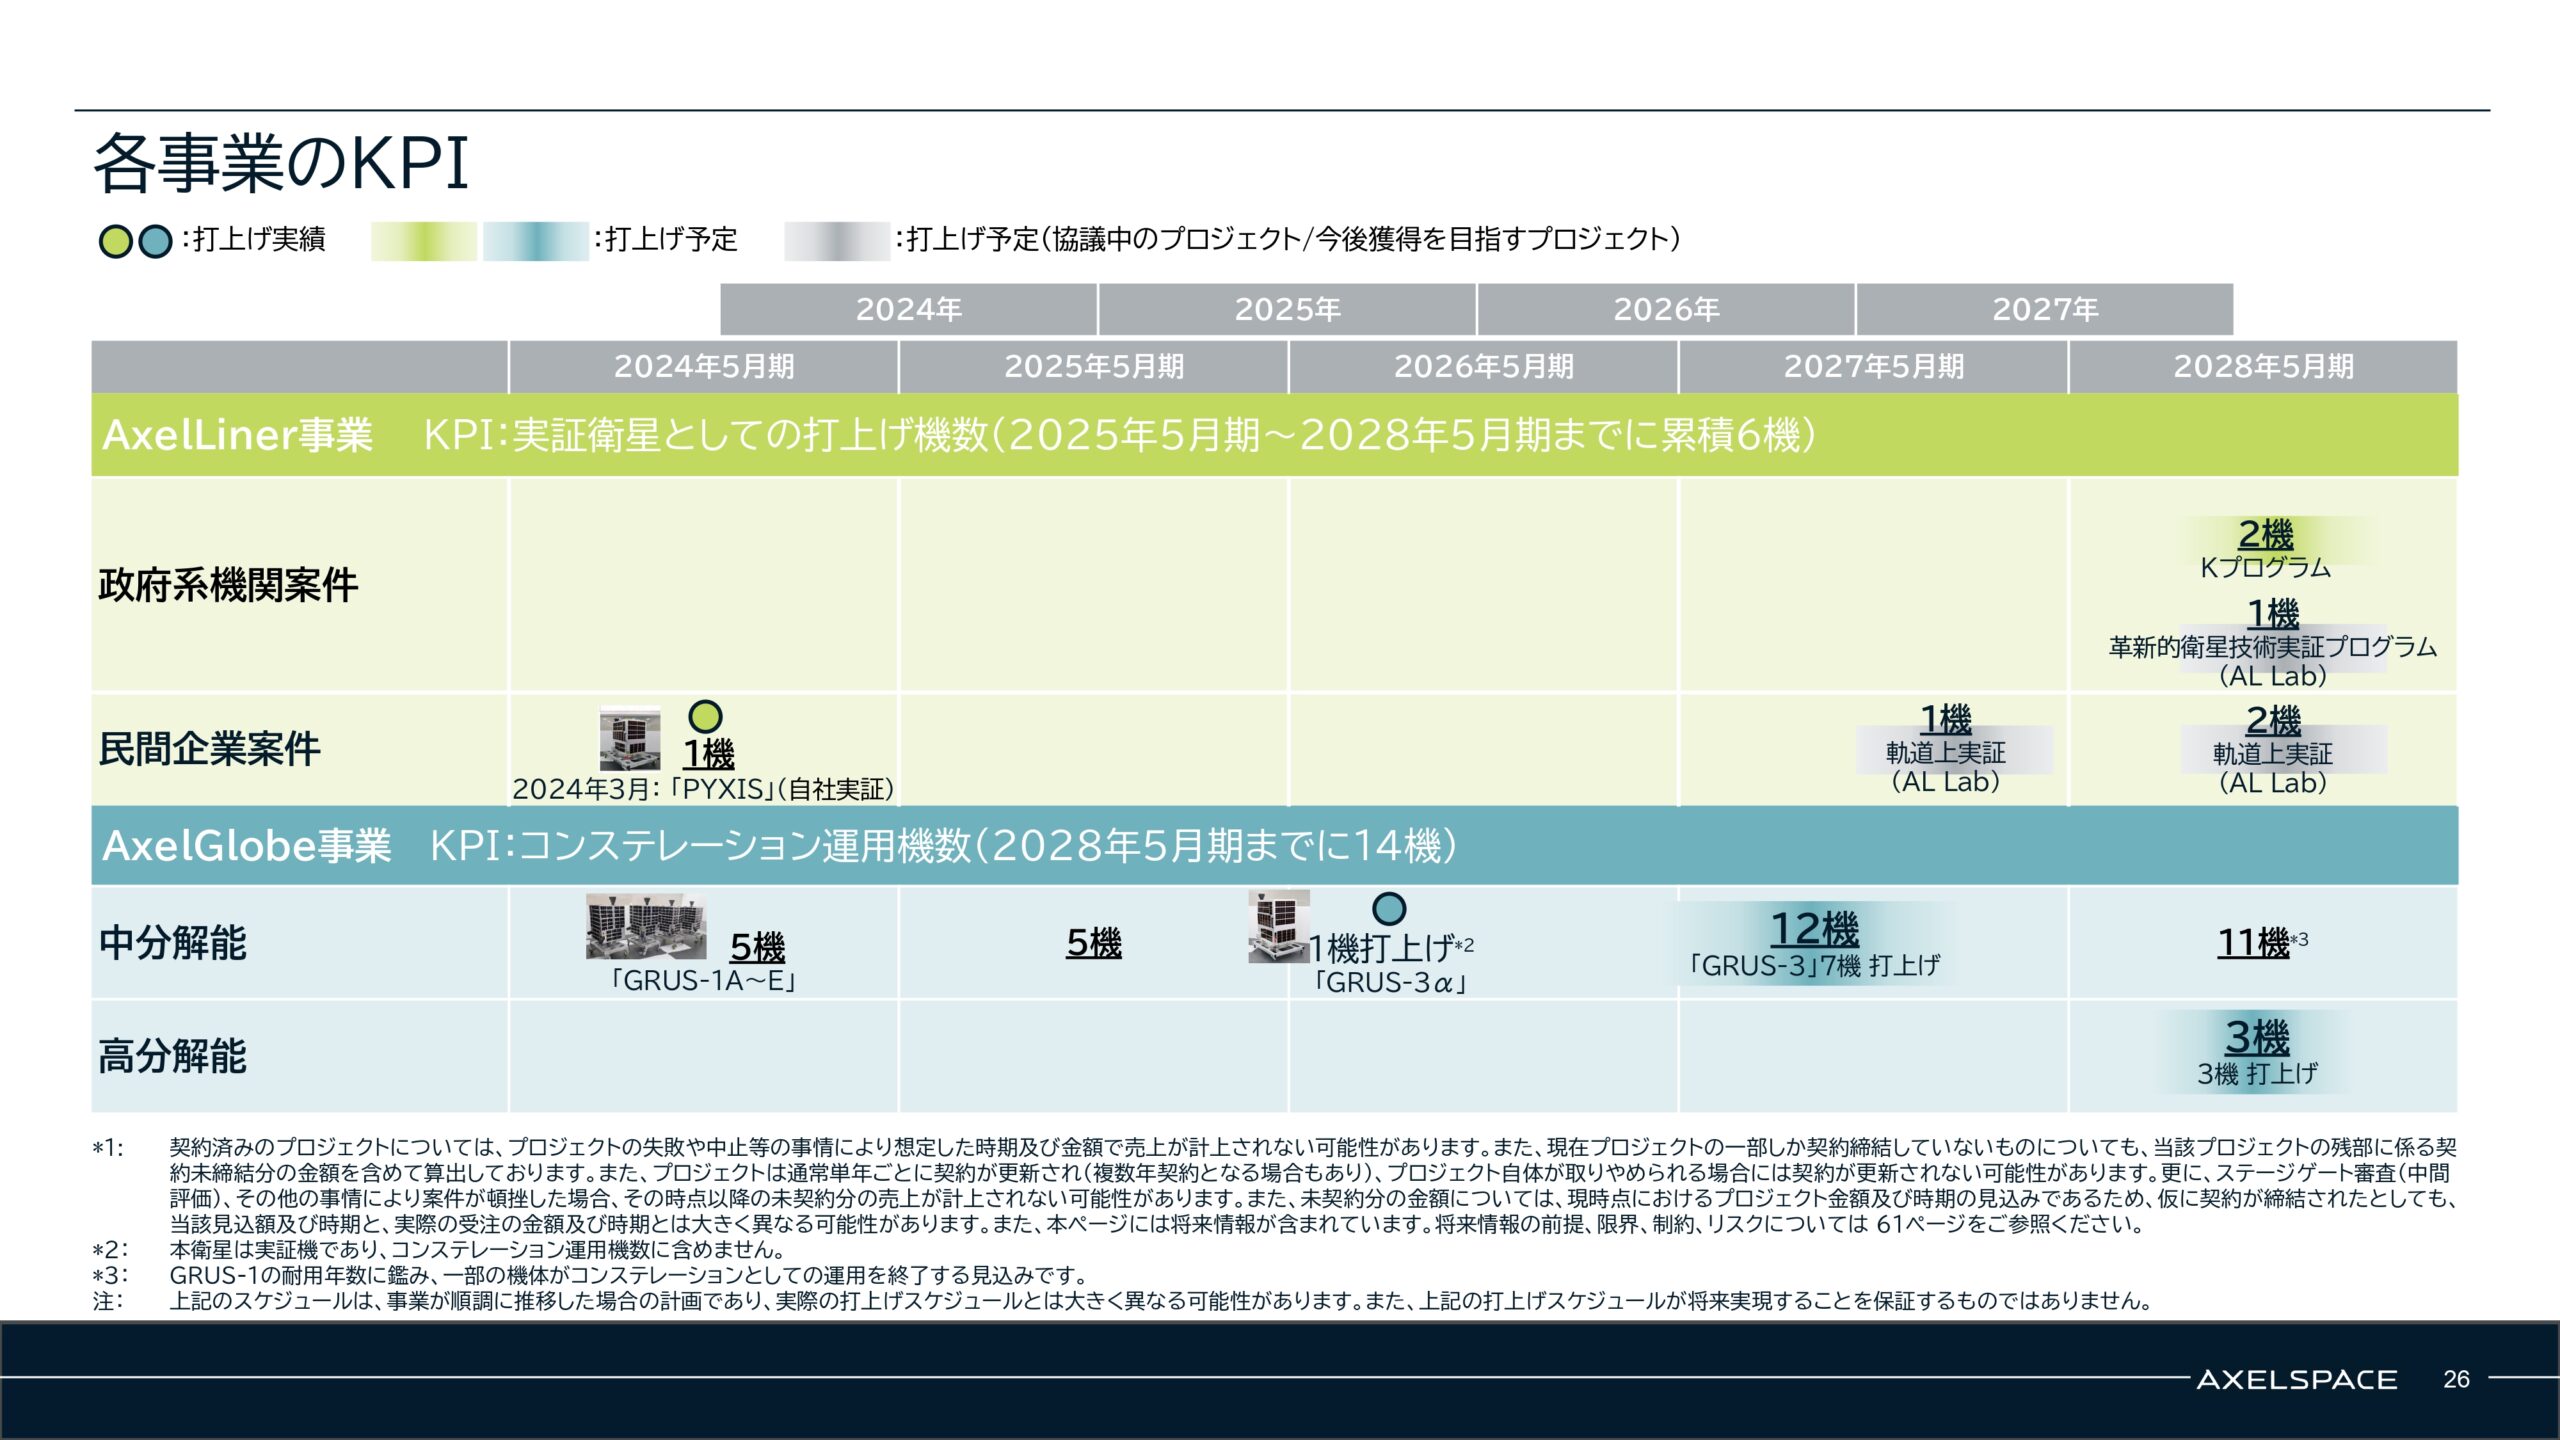Click the 1機 above PYXIS caption

pyautogui.click(x=709, y=753)
